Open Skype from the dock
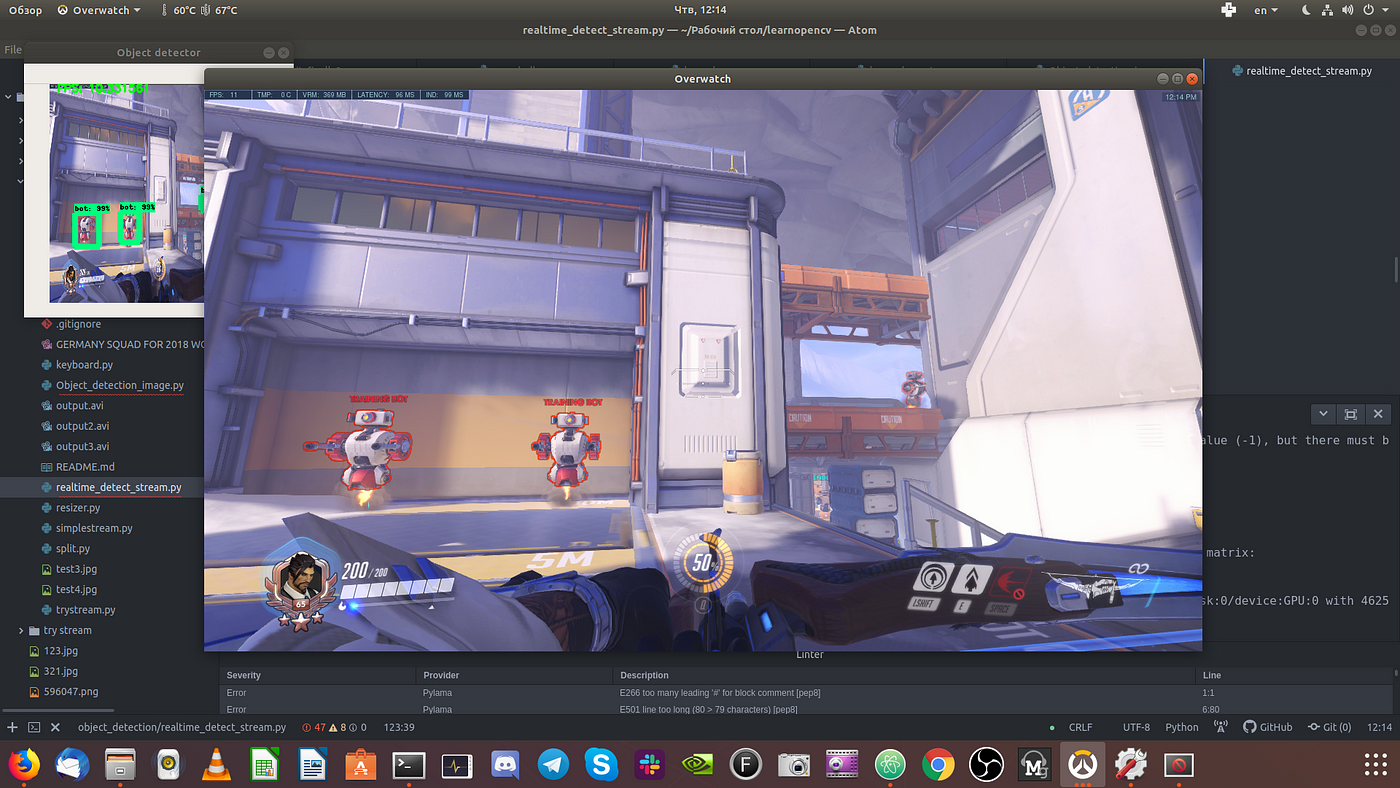 tap(602, 765)
